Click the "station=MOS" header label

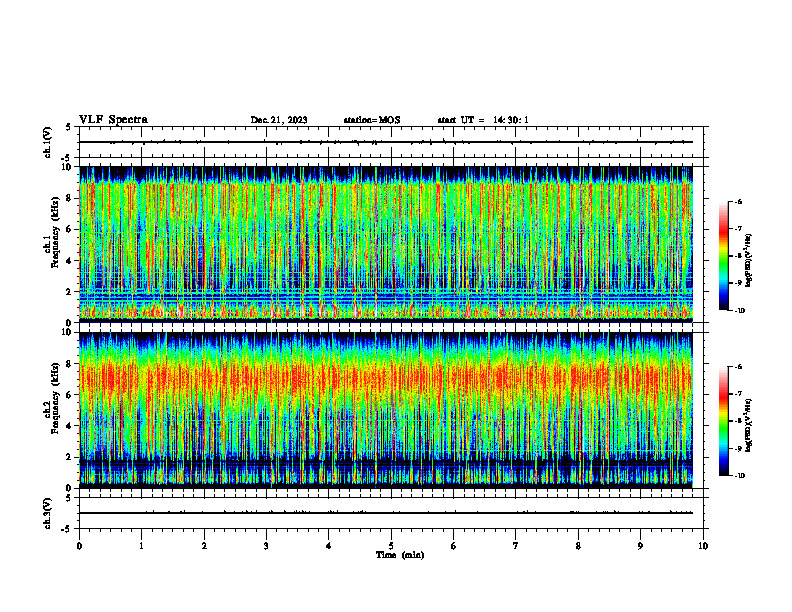point(372,120)
